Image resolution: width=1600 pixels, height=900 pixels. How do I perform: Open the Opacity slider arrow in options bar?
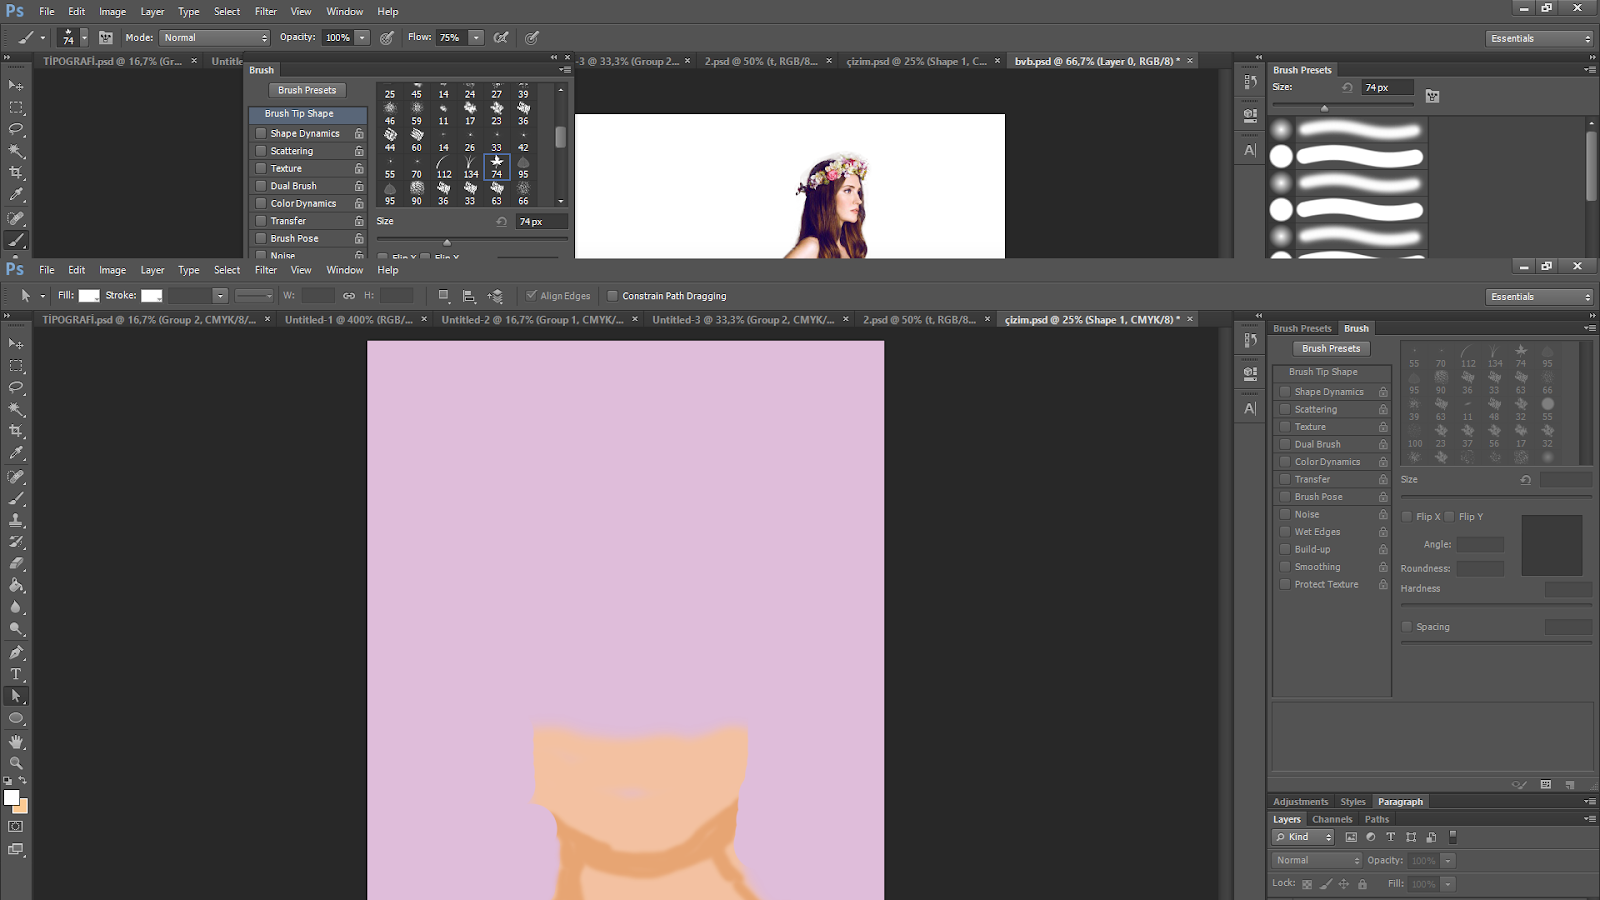(x=362, y=38)
